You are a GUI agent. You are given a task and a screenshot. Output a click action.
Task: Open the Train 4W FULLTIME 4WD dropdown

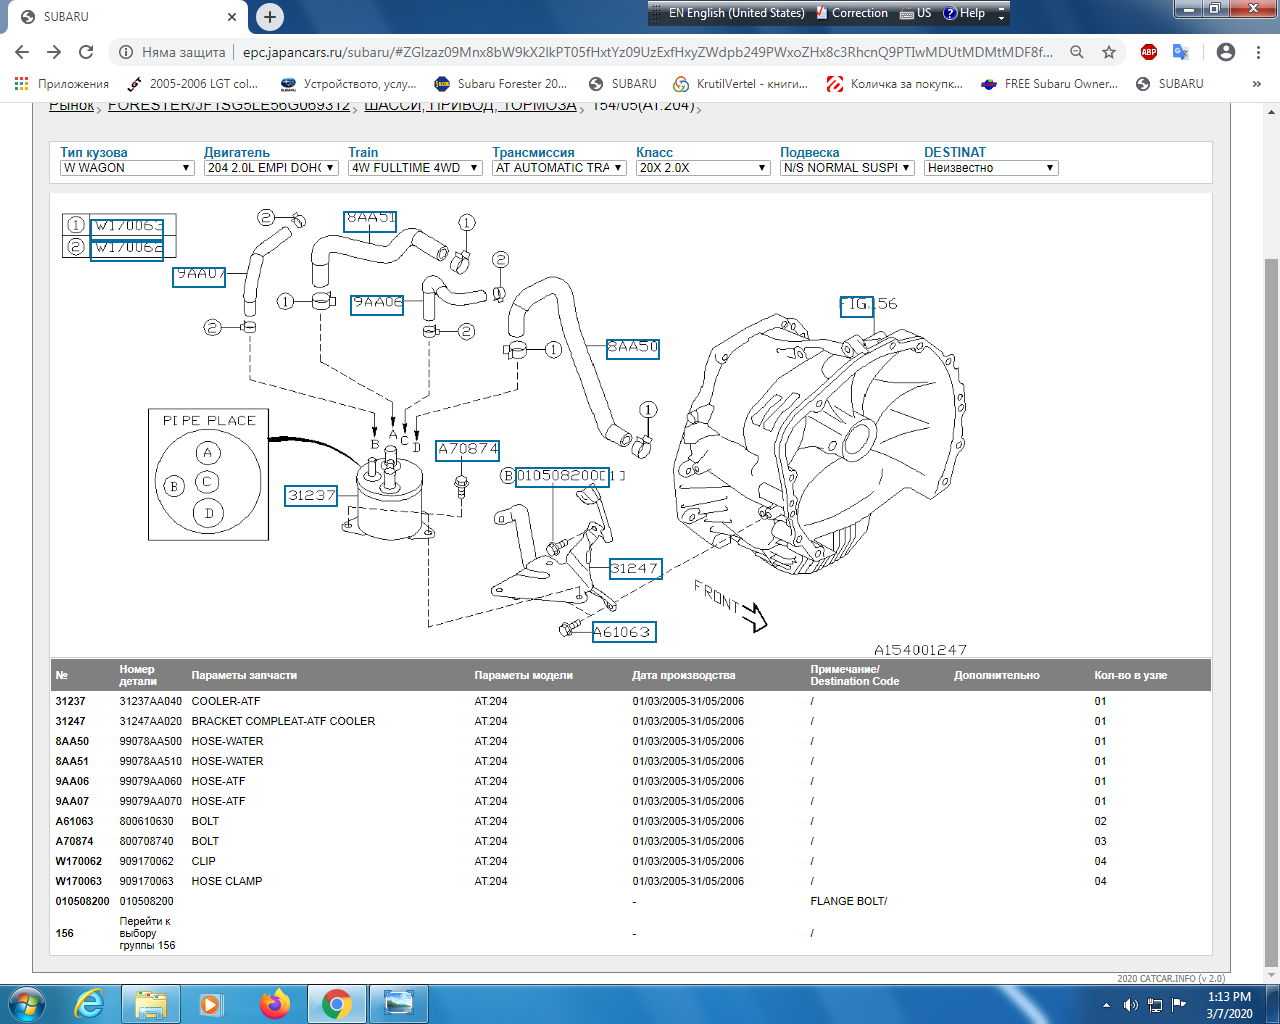(415, 168)
